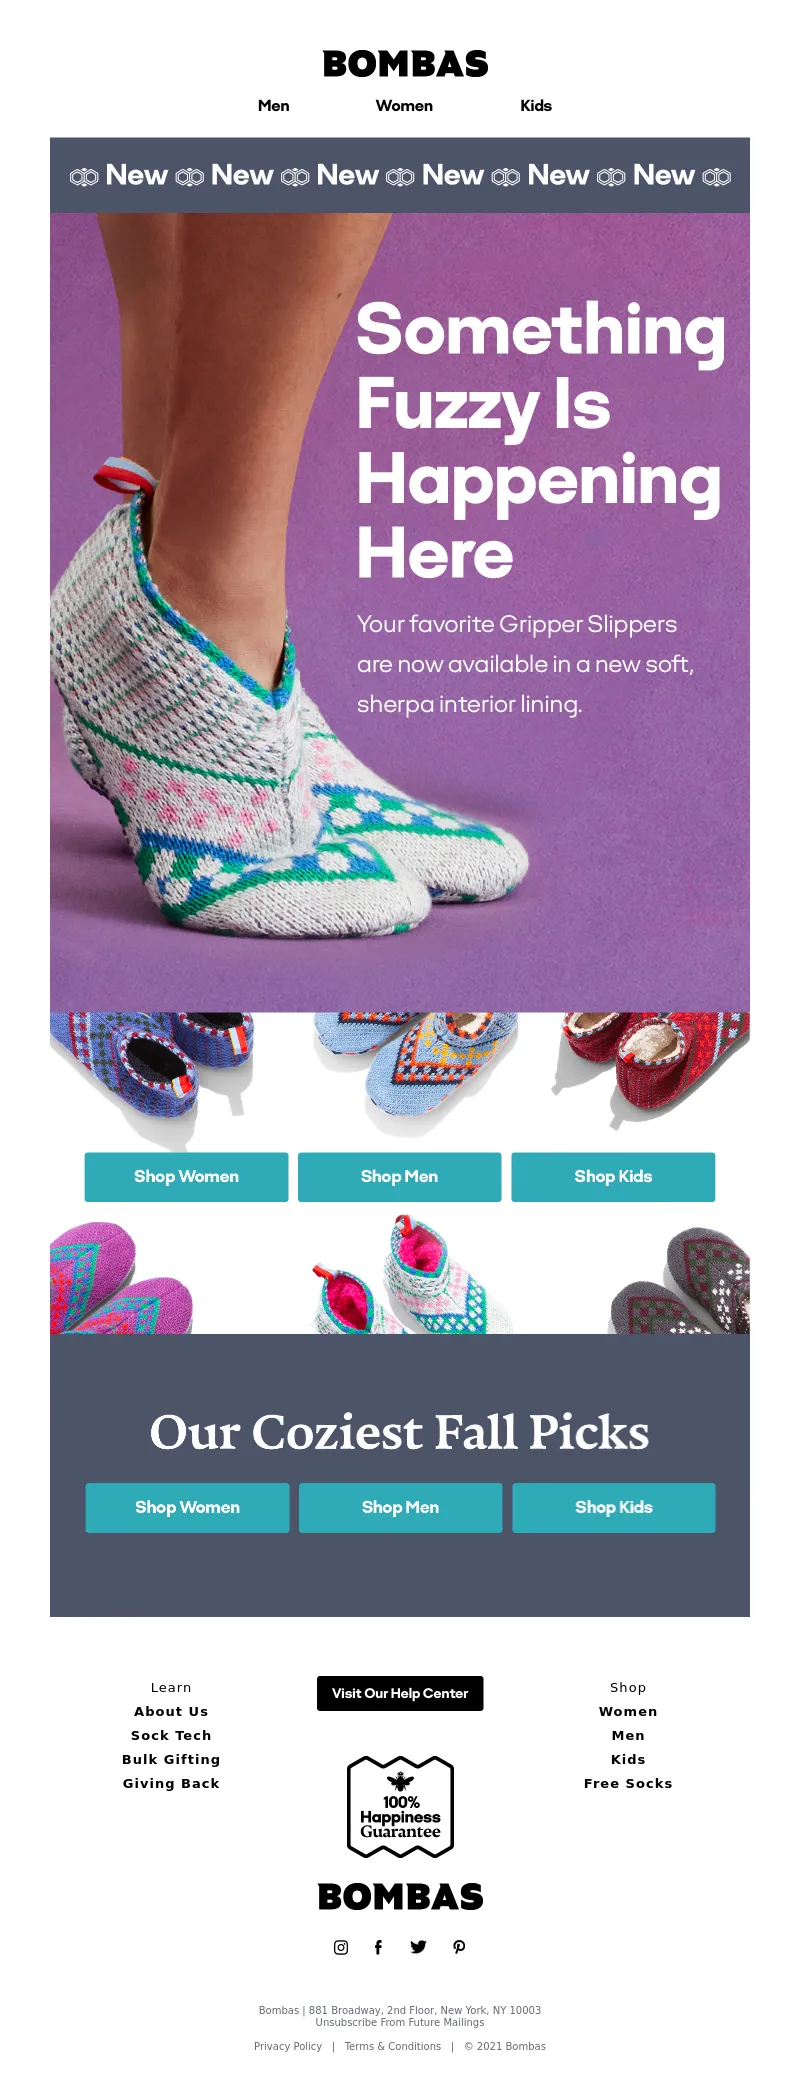800x2088 pixels.
Task: Click the purple hero slipper image
Action: click(400, 613)
